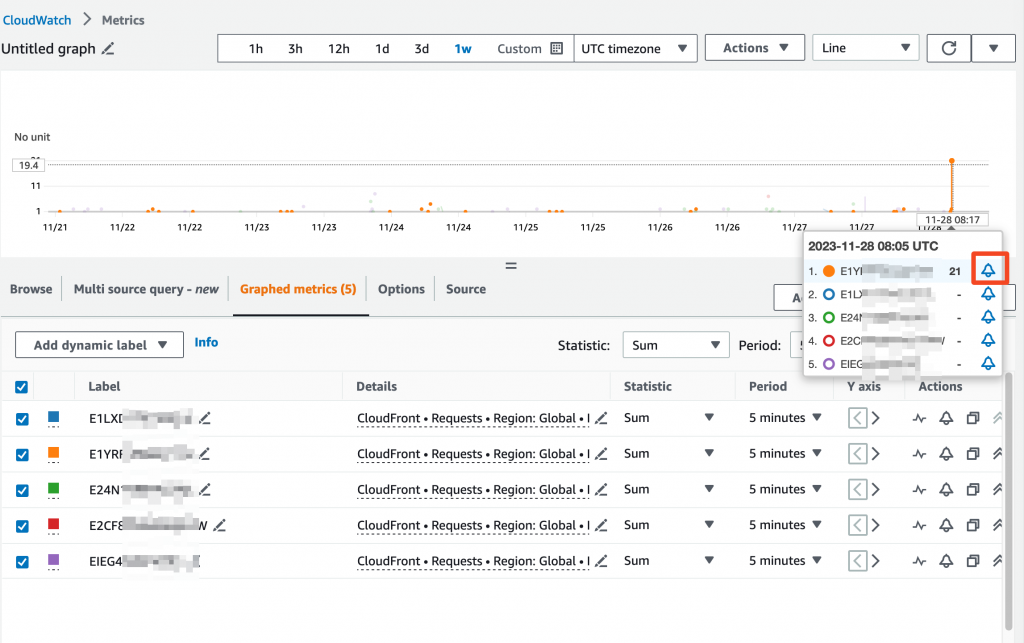
Task: Uncheck the EIEG4 metric checkbox
Action: tap(22, 561)
